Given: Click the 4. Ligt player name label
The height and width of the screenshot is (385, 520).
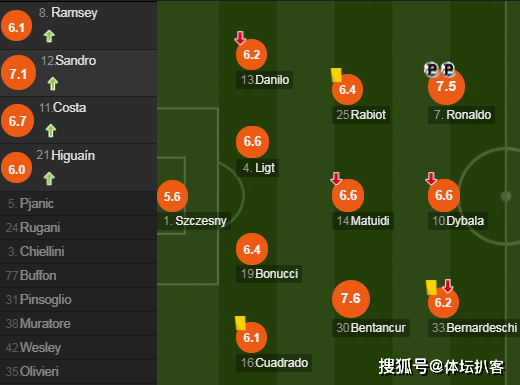Looking at the screenshot, I should click(x=257, y=168).
